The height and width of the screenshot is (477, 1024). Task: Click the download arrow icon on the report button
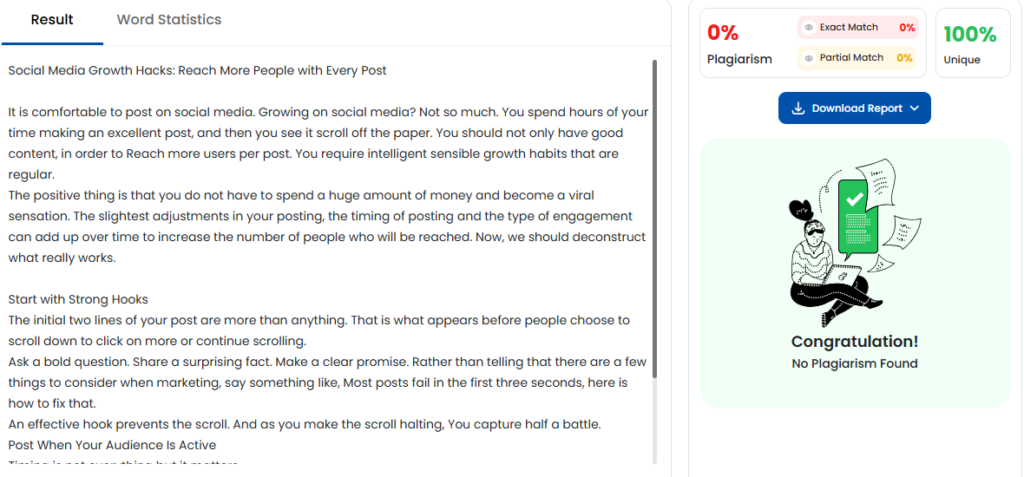tap(798, 108)
